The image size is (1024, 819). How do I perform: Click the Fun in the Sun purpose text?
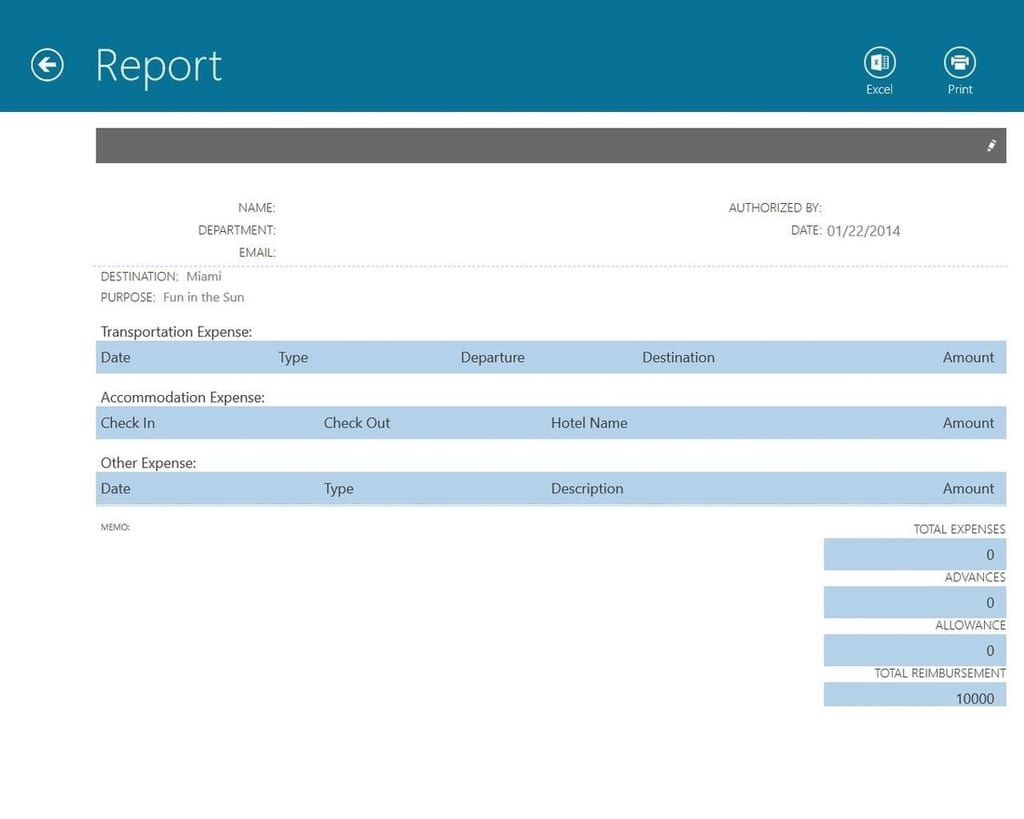tap(203, 297)
